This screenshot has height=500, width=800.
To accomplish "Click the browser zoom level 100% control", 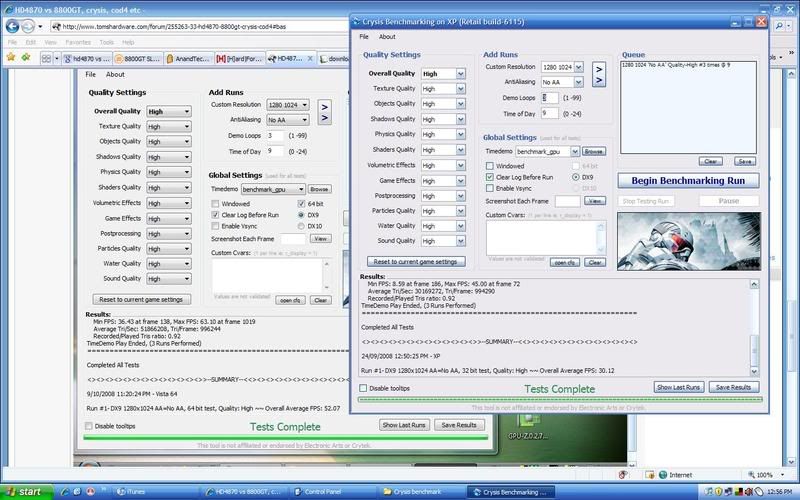I will click(764, 474).
